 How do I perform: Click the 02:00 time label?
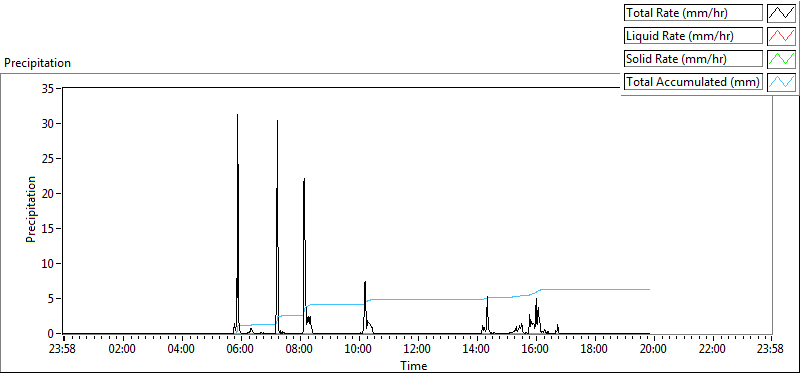122,350
